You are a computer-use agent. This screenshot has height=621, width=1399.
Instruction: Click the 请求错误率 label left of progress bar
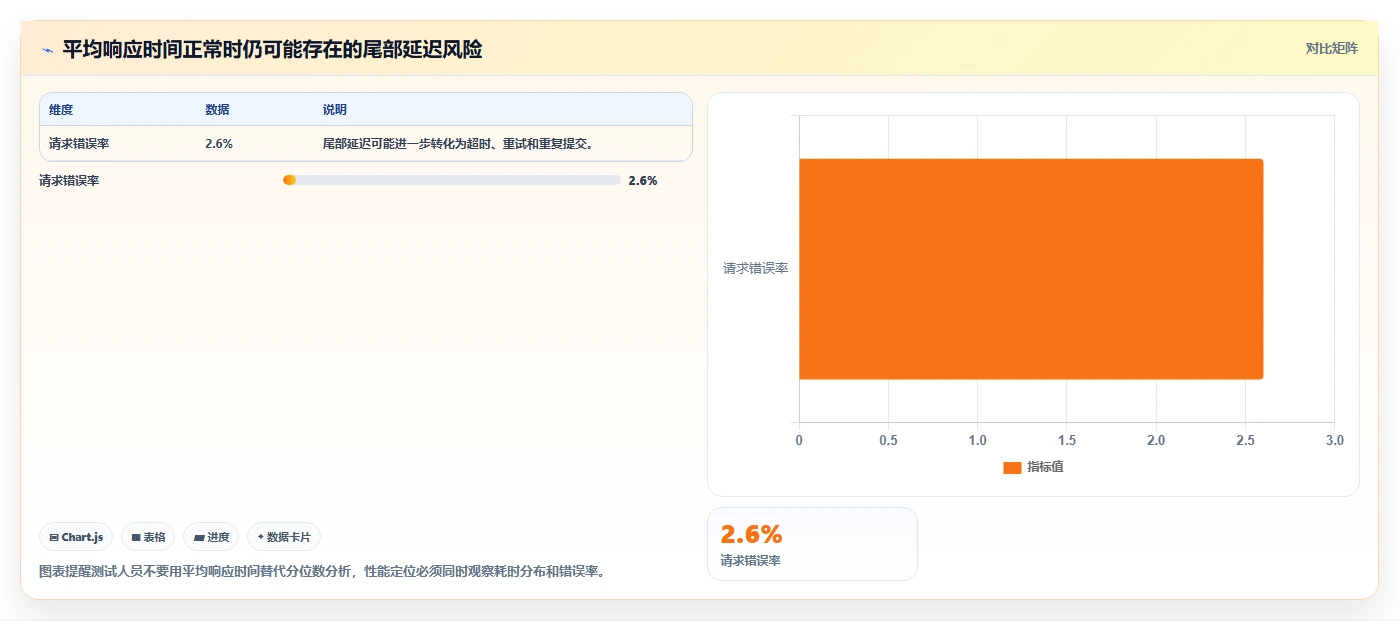click(69, 181)
